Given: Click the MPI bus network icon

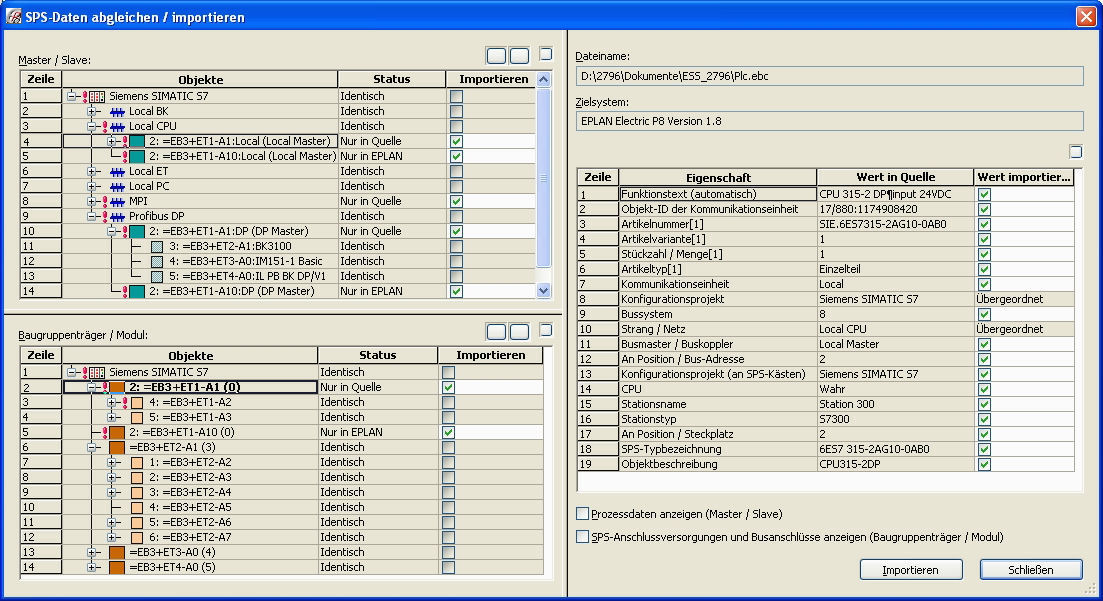Looking at the screenshot, I should coord(117,201).
